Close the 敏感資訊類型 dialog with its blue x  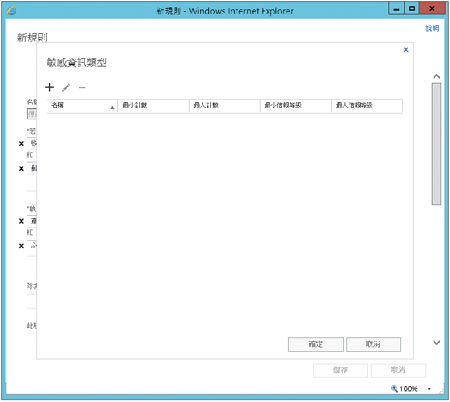[406, 50]
